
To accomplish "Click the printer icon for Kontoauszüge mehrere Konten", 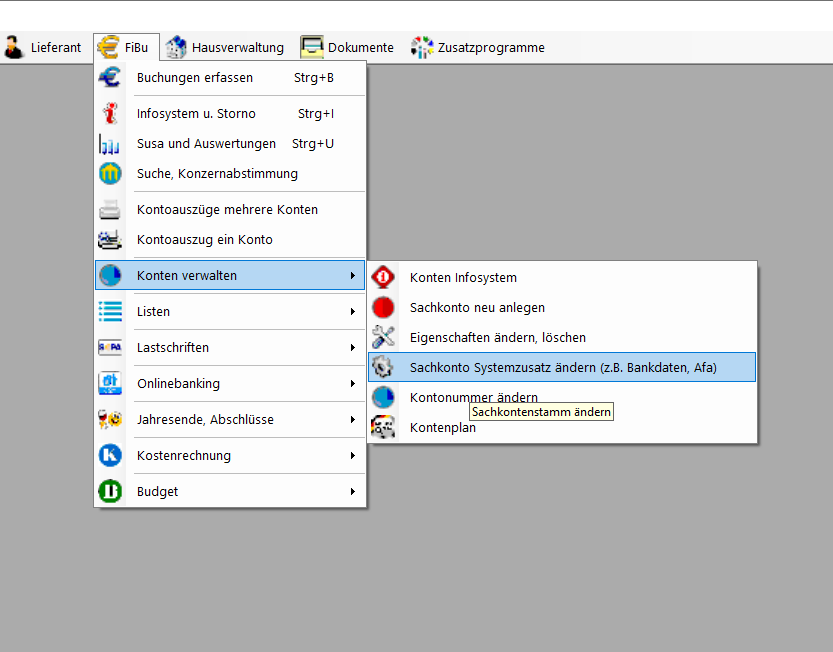I will [x=110, y=210].
